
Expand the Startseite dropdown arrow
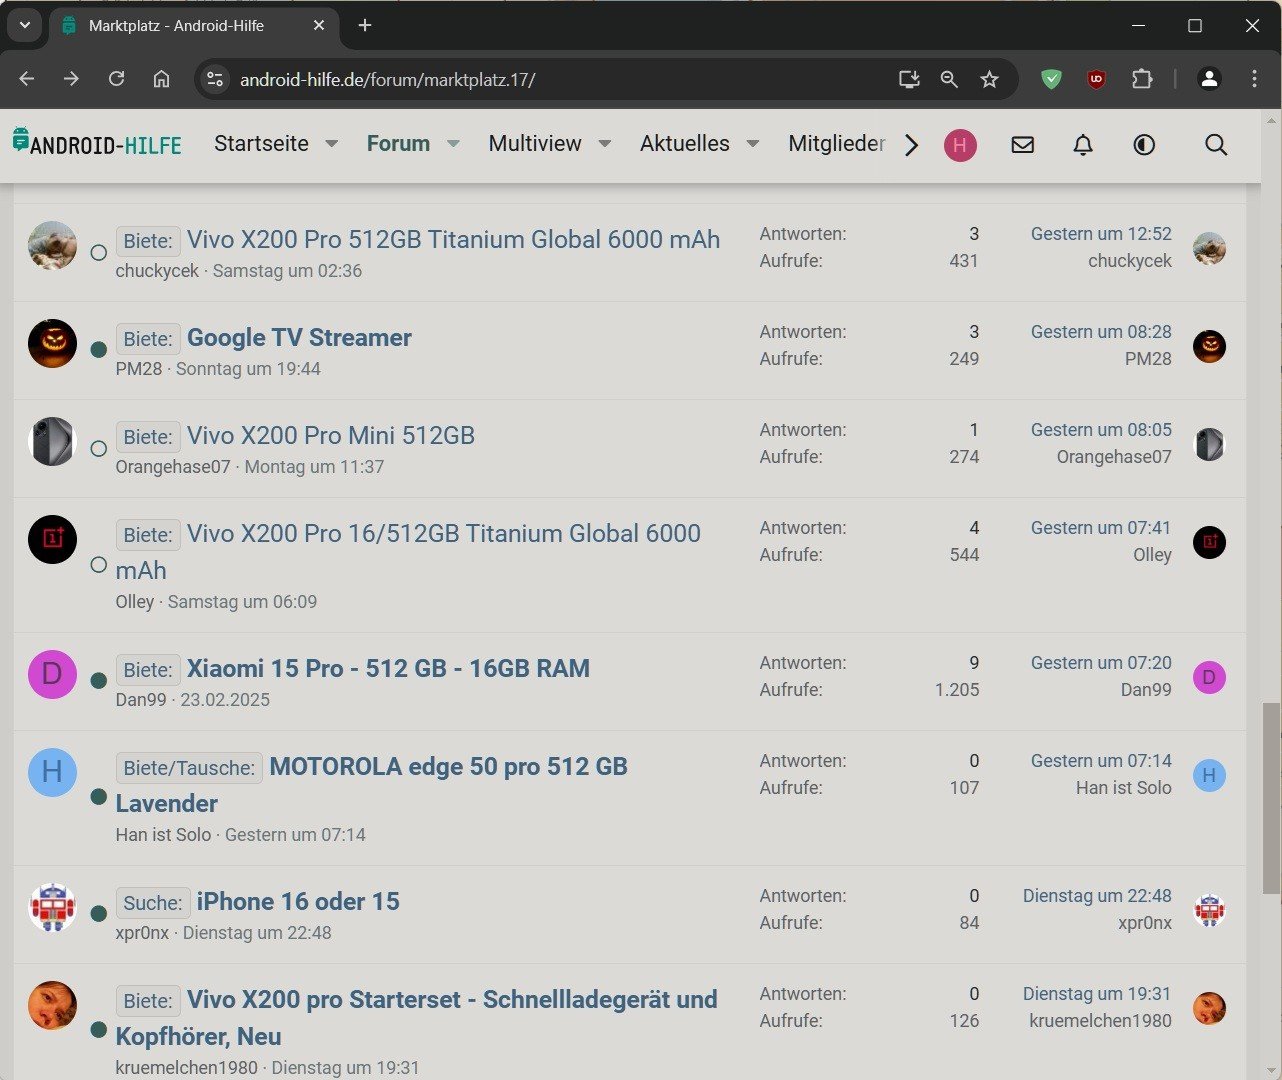(332, 144)
